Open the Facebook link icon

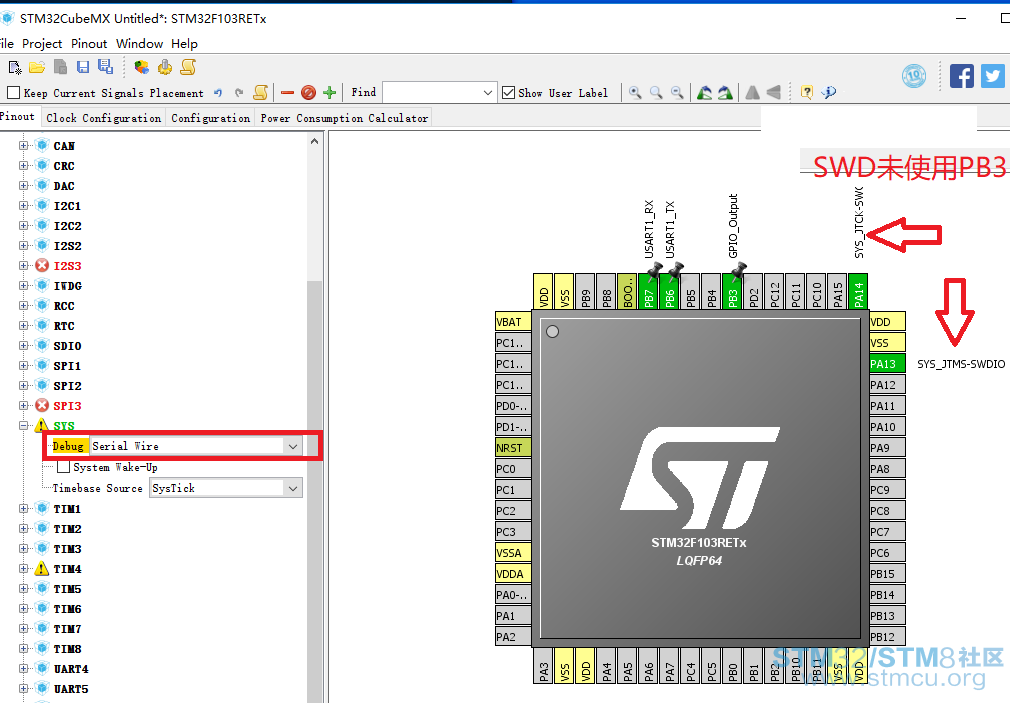tap(962, 76)
